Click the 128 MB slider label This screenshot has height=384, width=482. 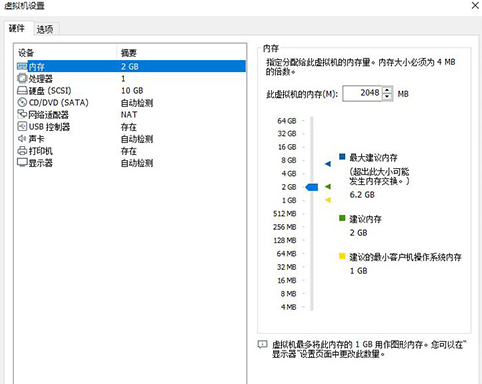(285, 240)
